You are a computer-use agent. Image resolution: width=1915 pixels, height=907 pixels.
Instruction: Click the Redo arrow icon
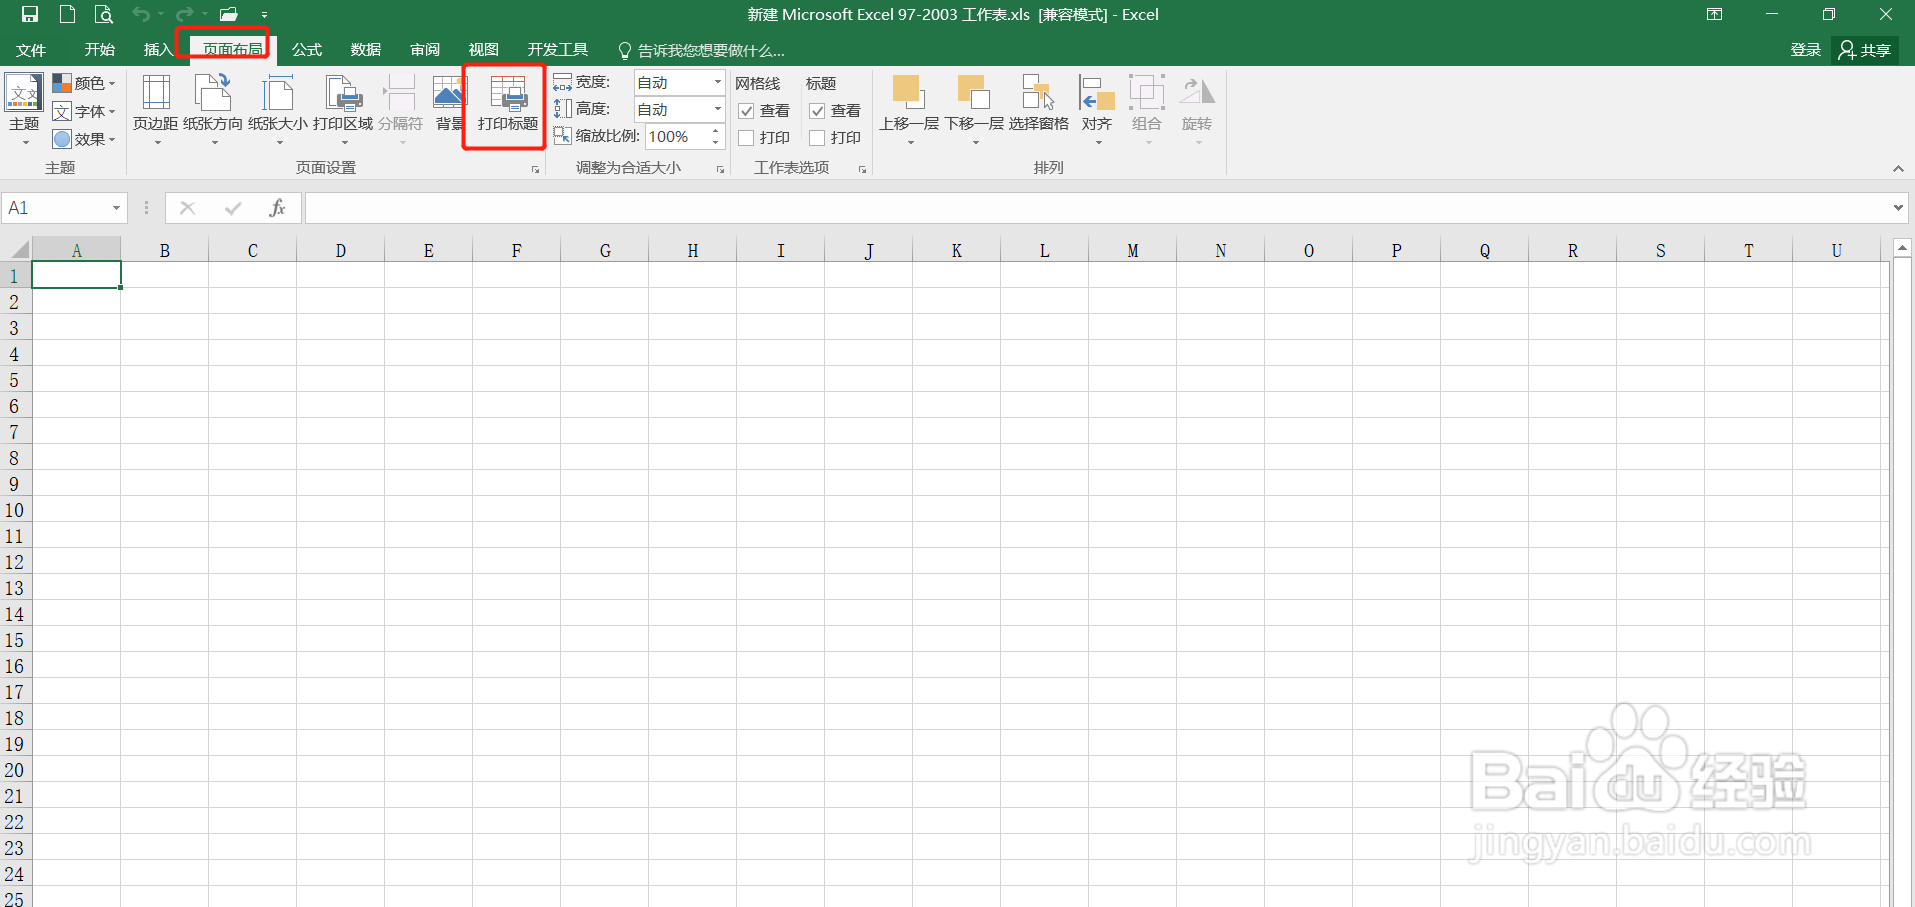185,14
